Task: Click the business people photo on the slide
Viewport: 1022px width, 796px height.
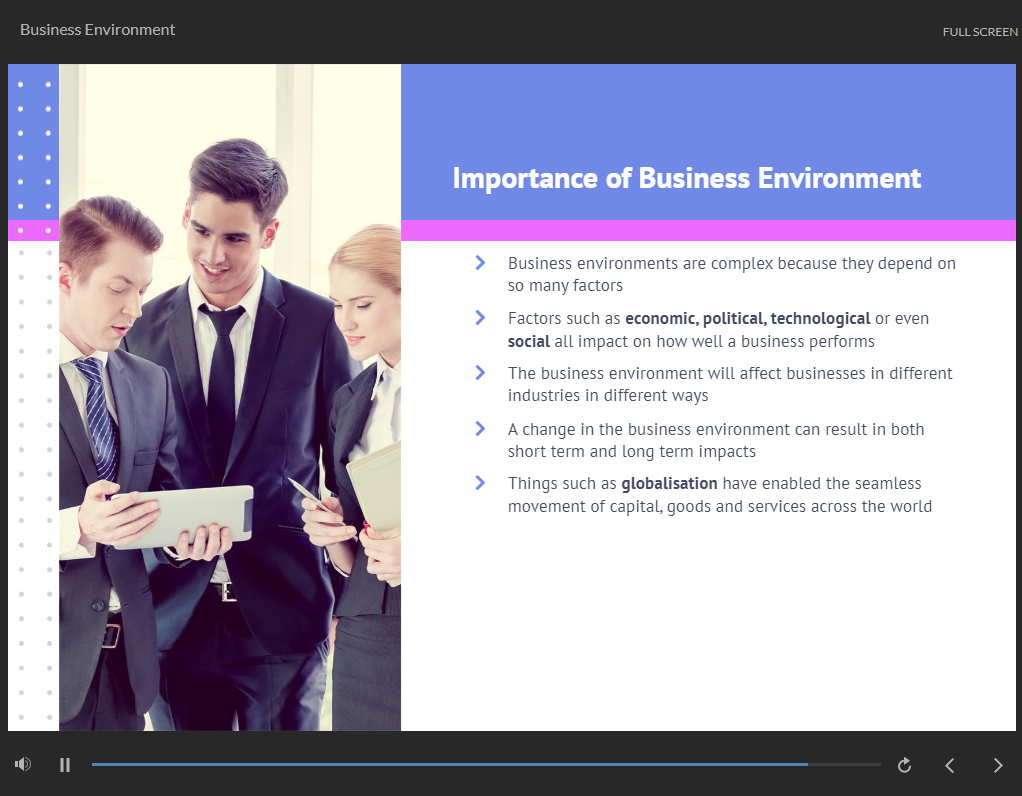Action: coord(229,397)
